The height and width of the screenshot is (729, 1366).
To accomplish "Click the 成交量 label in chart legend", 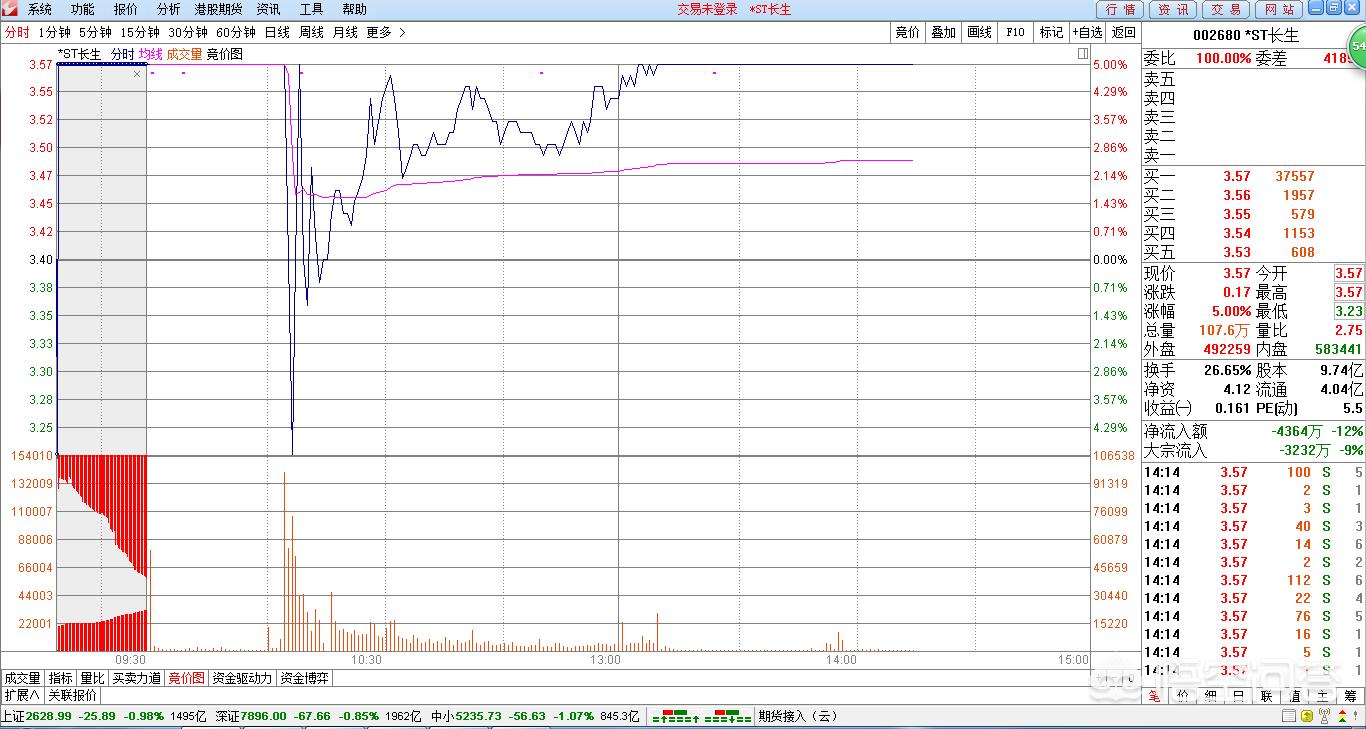I will pos(184,54).
